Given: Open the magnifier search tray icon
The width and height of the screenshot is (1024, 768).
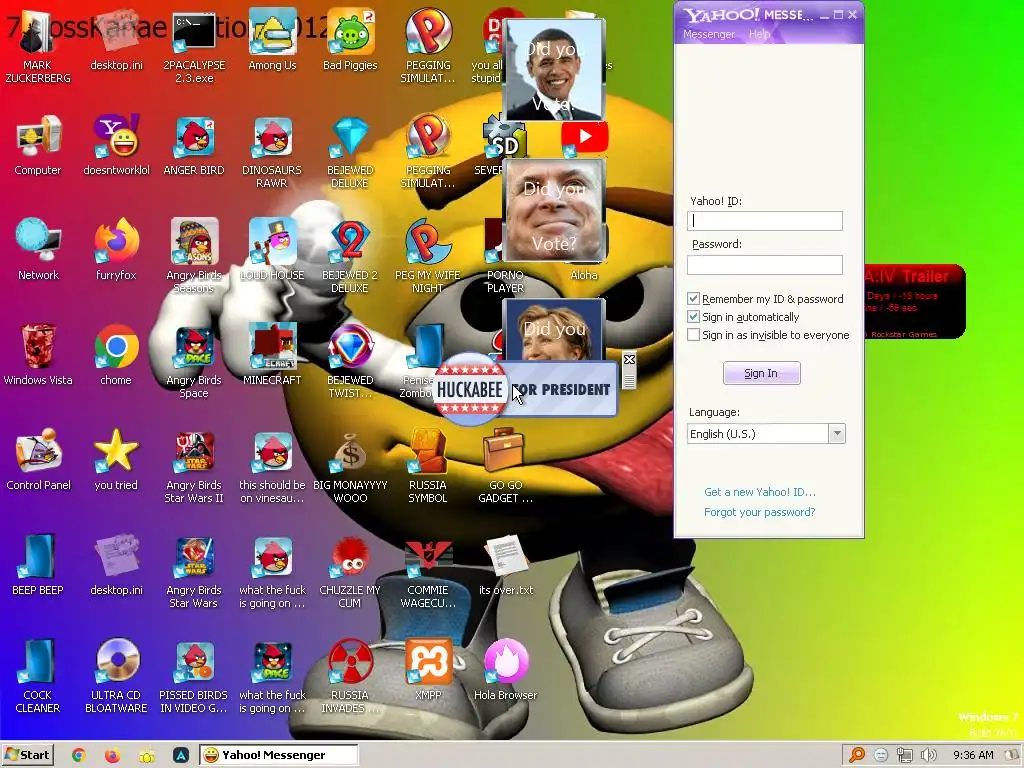Looking at the screenshot, I should point(856,756).
